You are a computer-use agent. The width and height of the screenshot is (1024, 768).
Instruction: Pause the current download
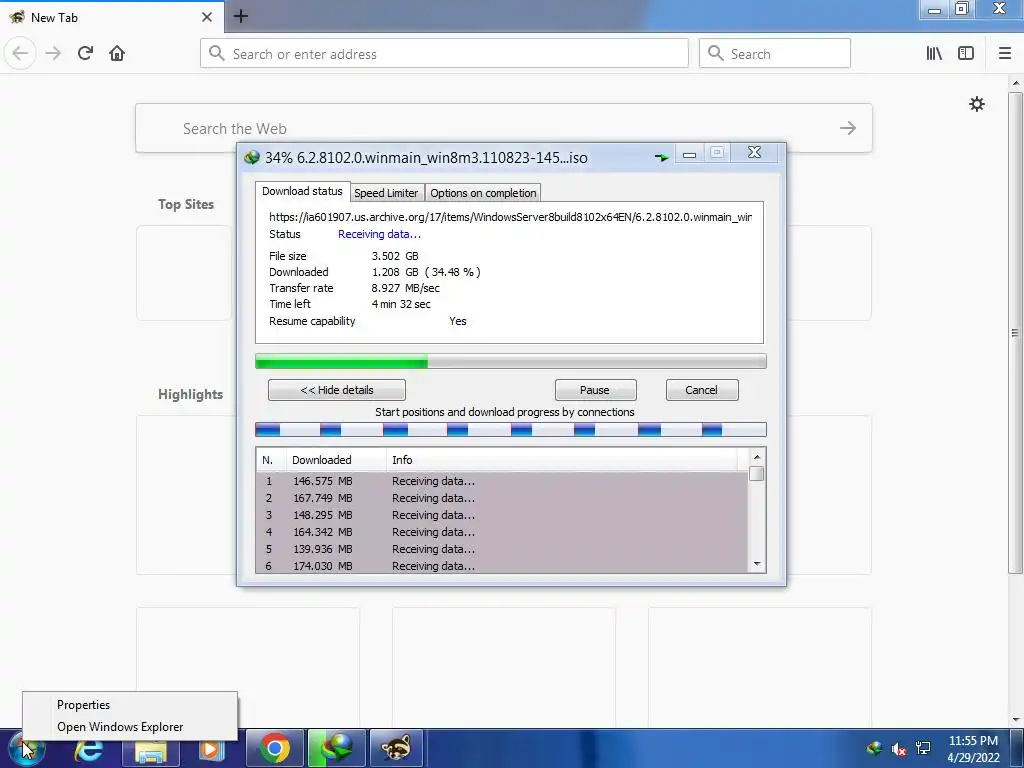595,390
